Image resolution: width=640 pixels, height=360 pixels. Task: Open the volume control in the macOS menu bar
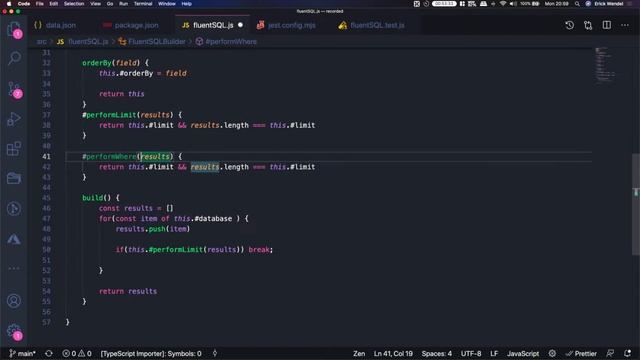[x=513, y=4]
